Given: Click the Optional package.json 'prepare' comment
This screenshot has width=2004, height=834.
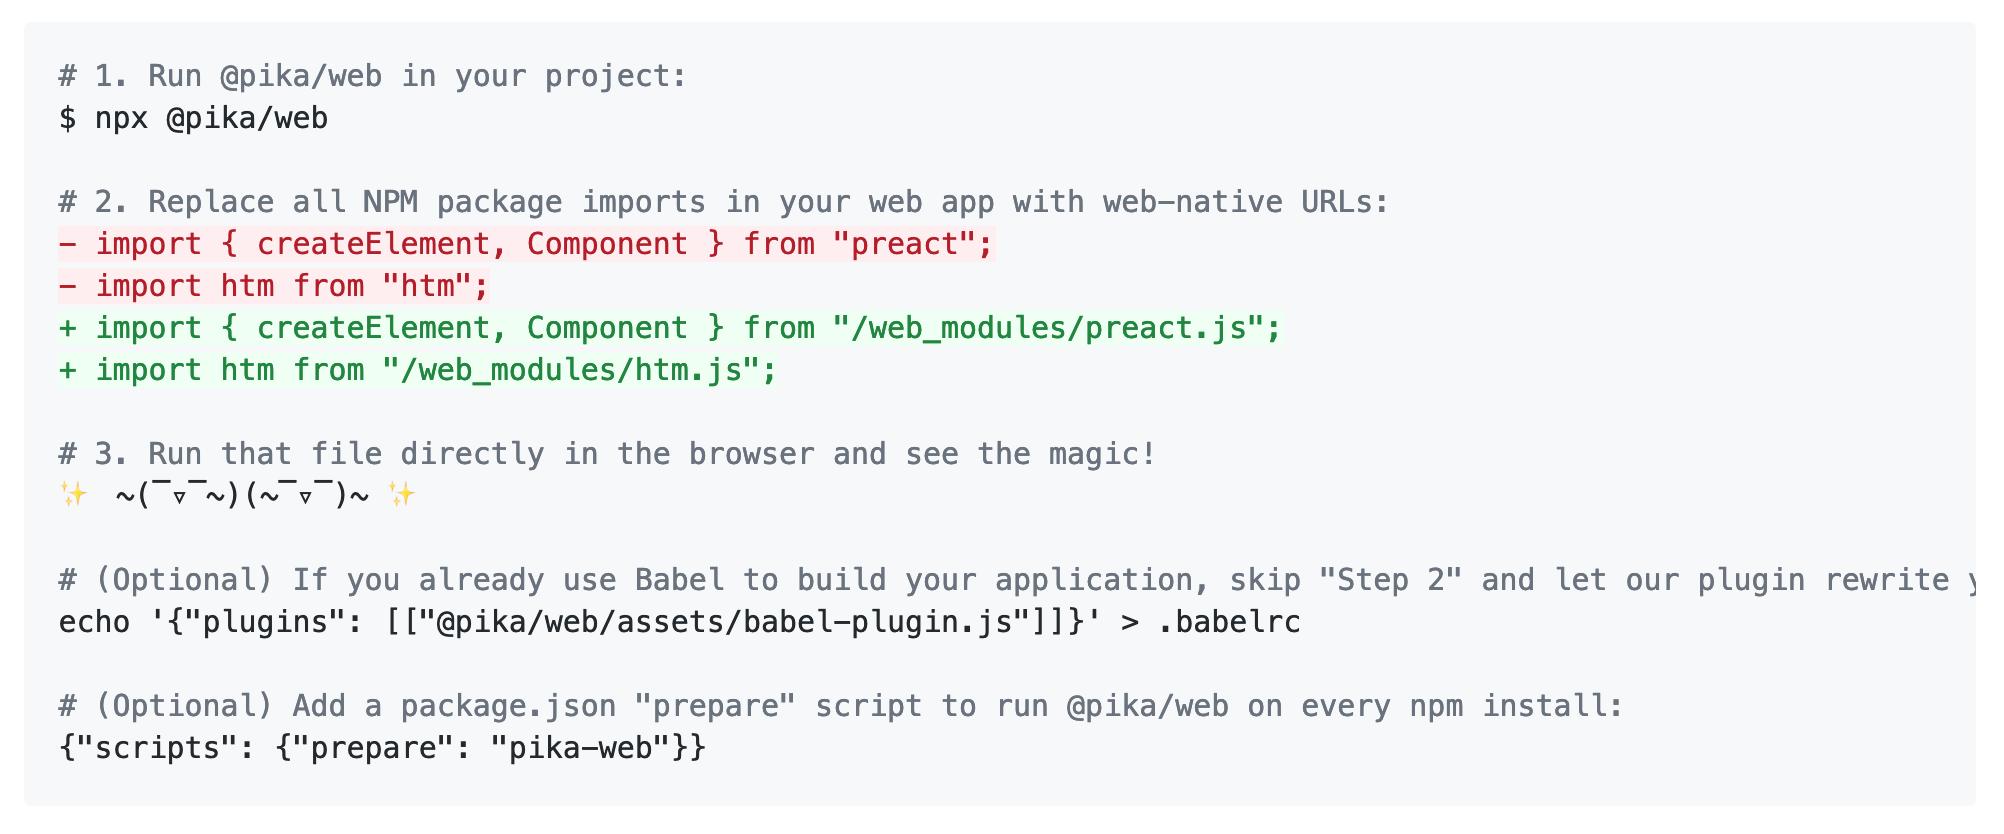Looking at the screenshot, I should click(840, 706).
